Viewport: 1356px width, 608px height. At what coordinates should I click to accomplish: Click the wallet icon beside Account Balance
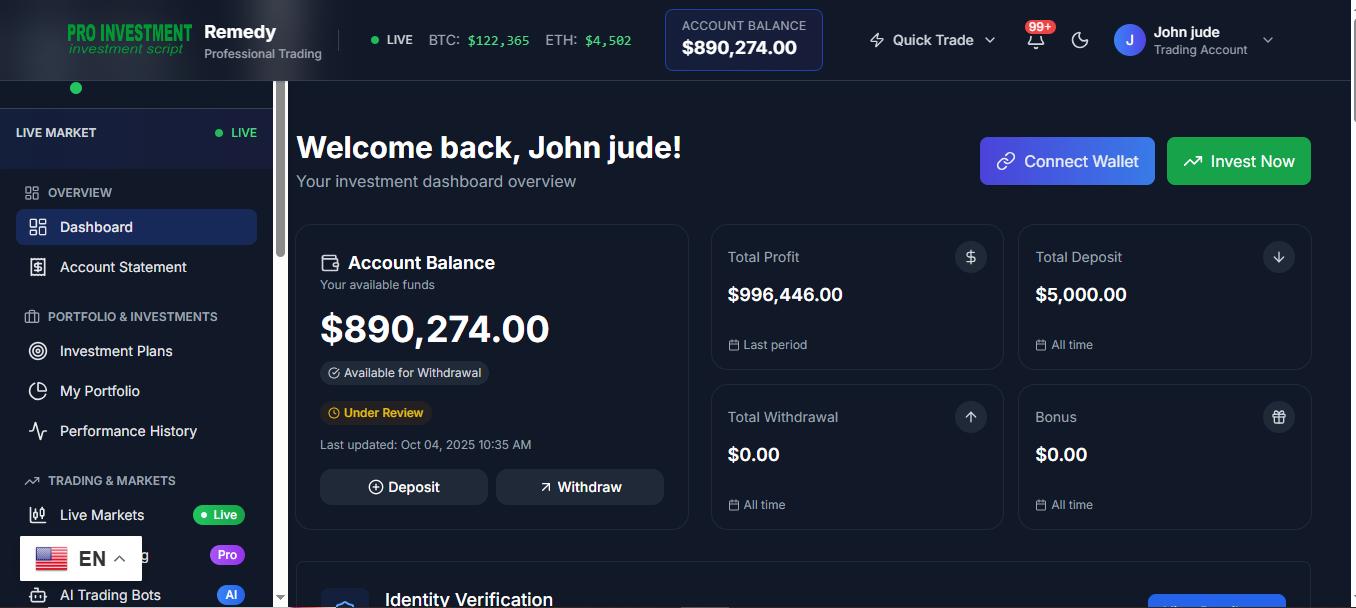[x=329, y=262]
